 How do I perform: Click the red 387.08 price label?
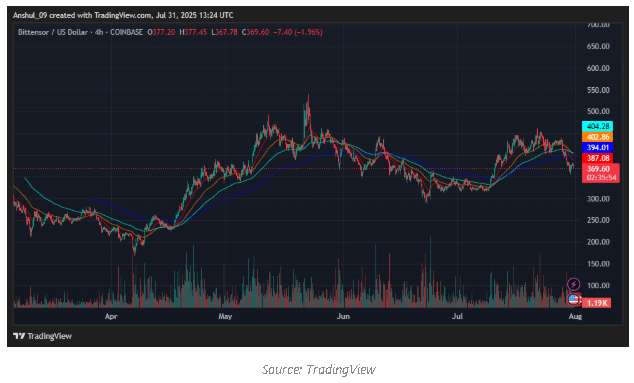point(597,158)
